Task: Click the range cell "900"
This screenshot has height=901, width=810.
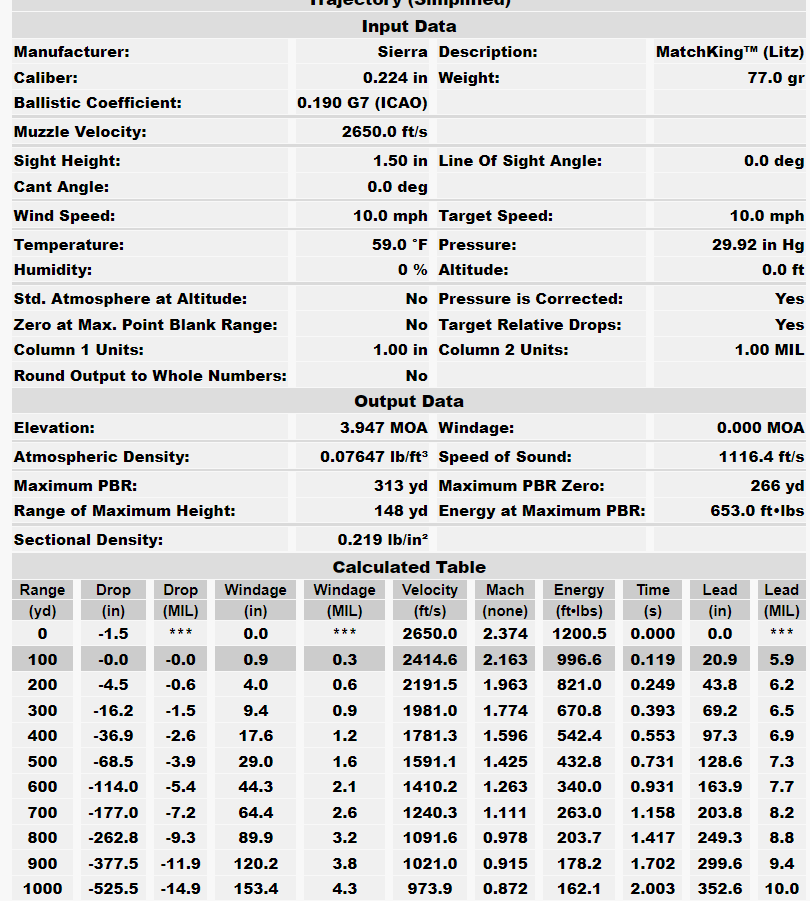Action: click(x=43, y=864)
